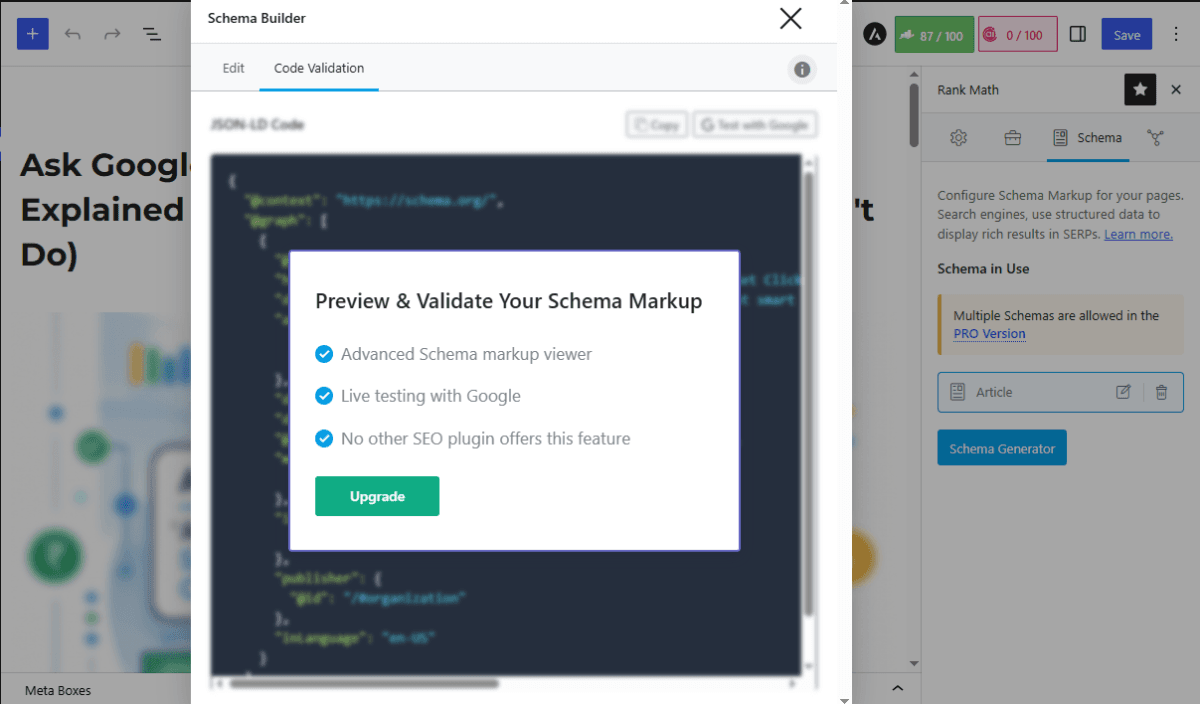Open the Rank Math Schema tab
The image size is (1200, 704).
pos(1088,138)
